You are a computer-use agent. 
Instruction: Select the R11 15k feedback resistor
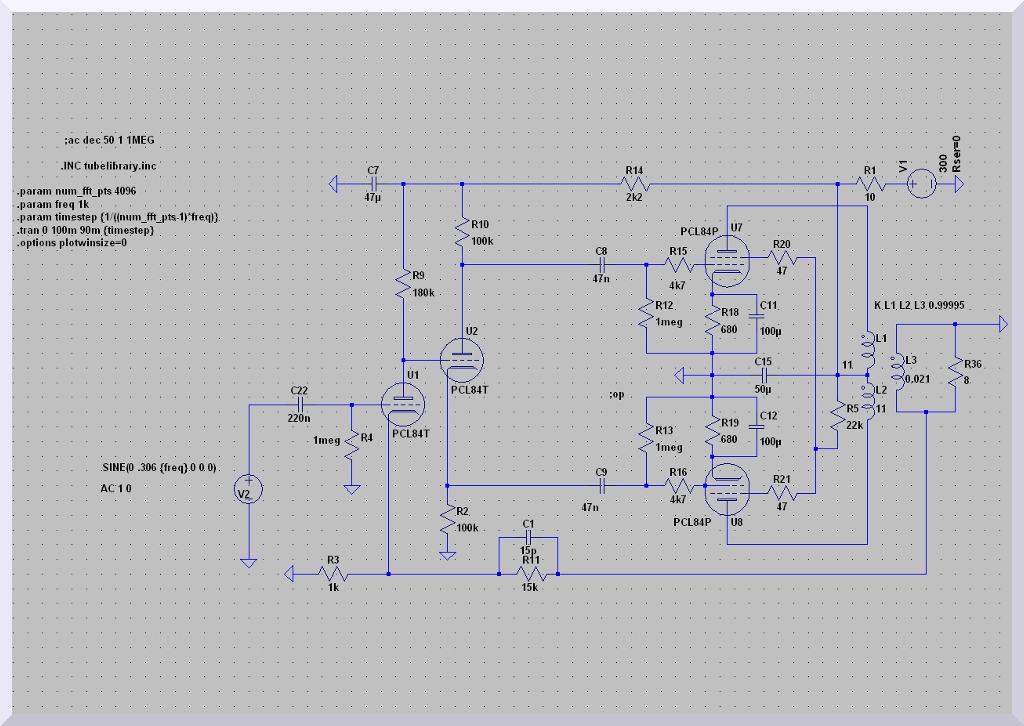528,574
